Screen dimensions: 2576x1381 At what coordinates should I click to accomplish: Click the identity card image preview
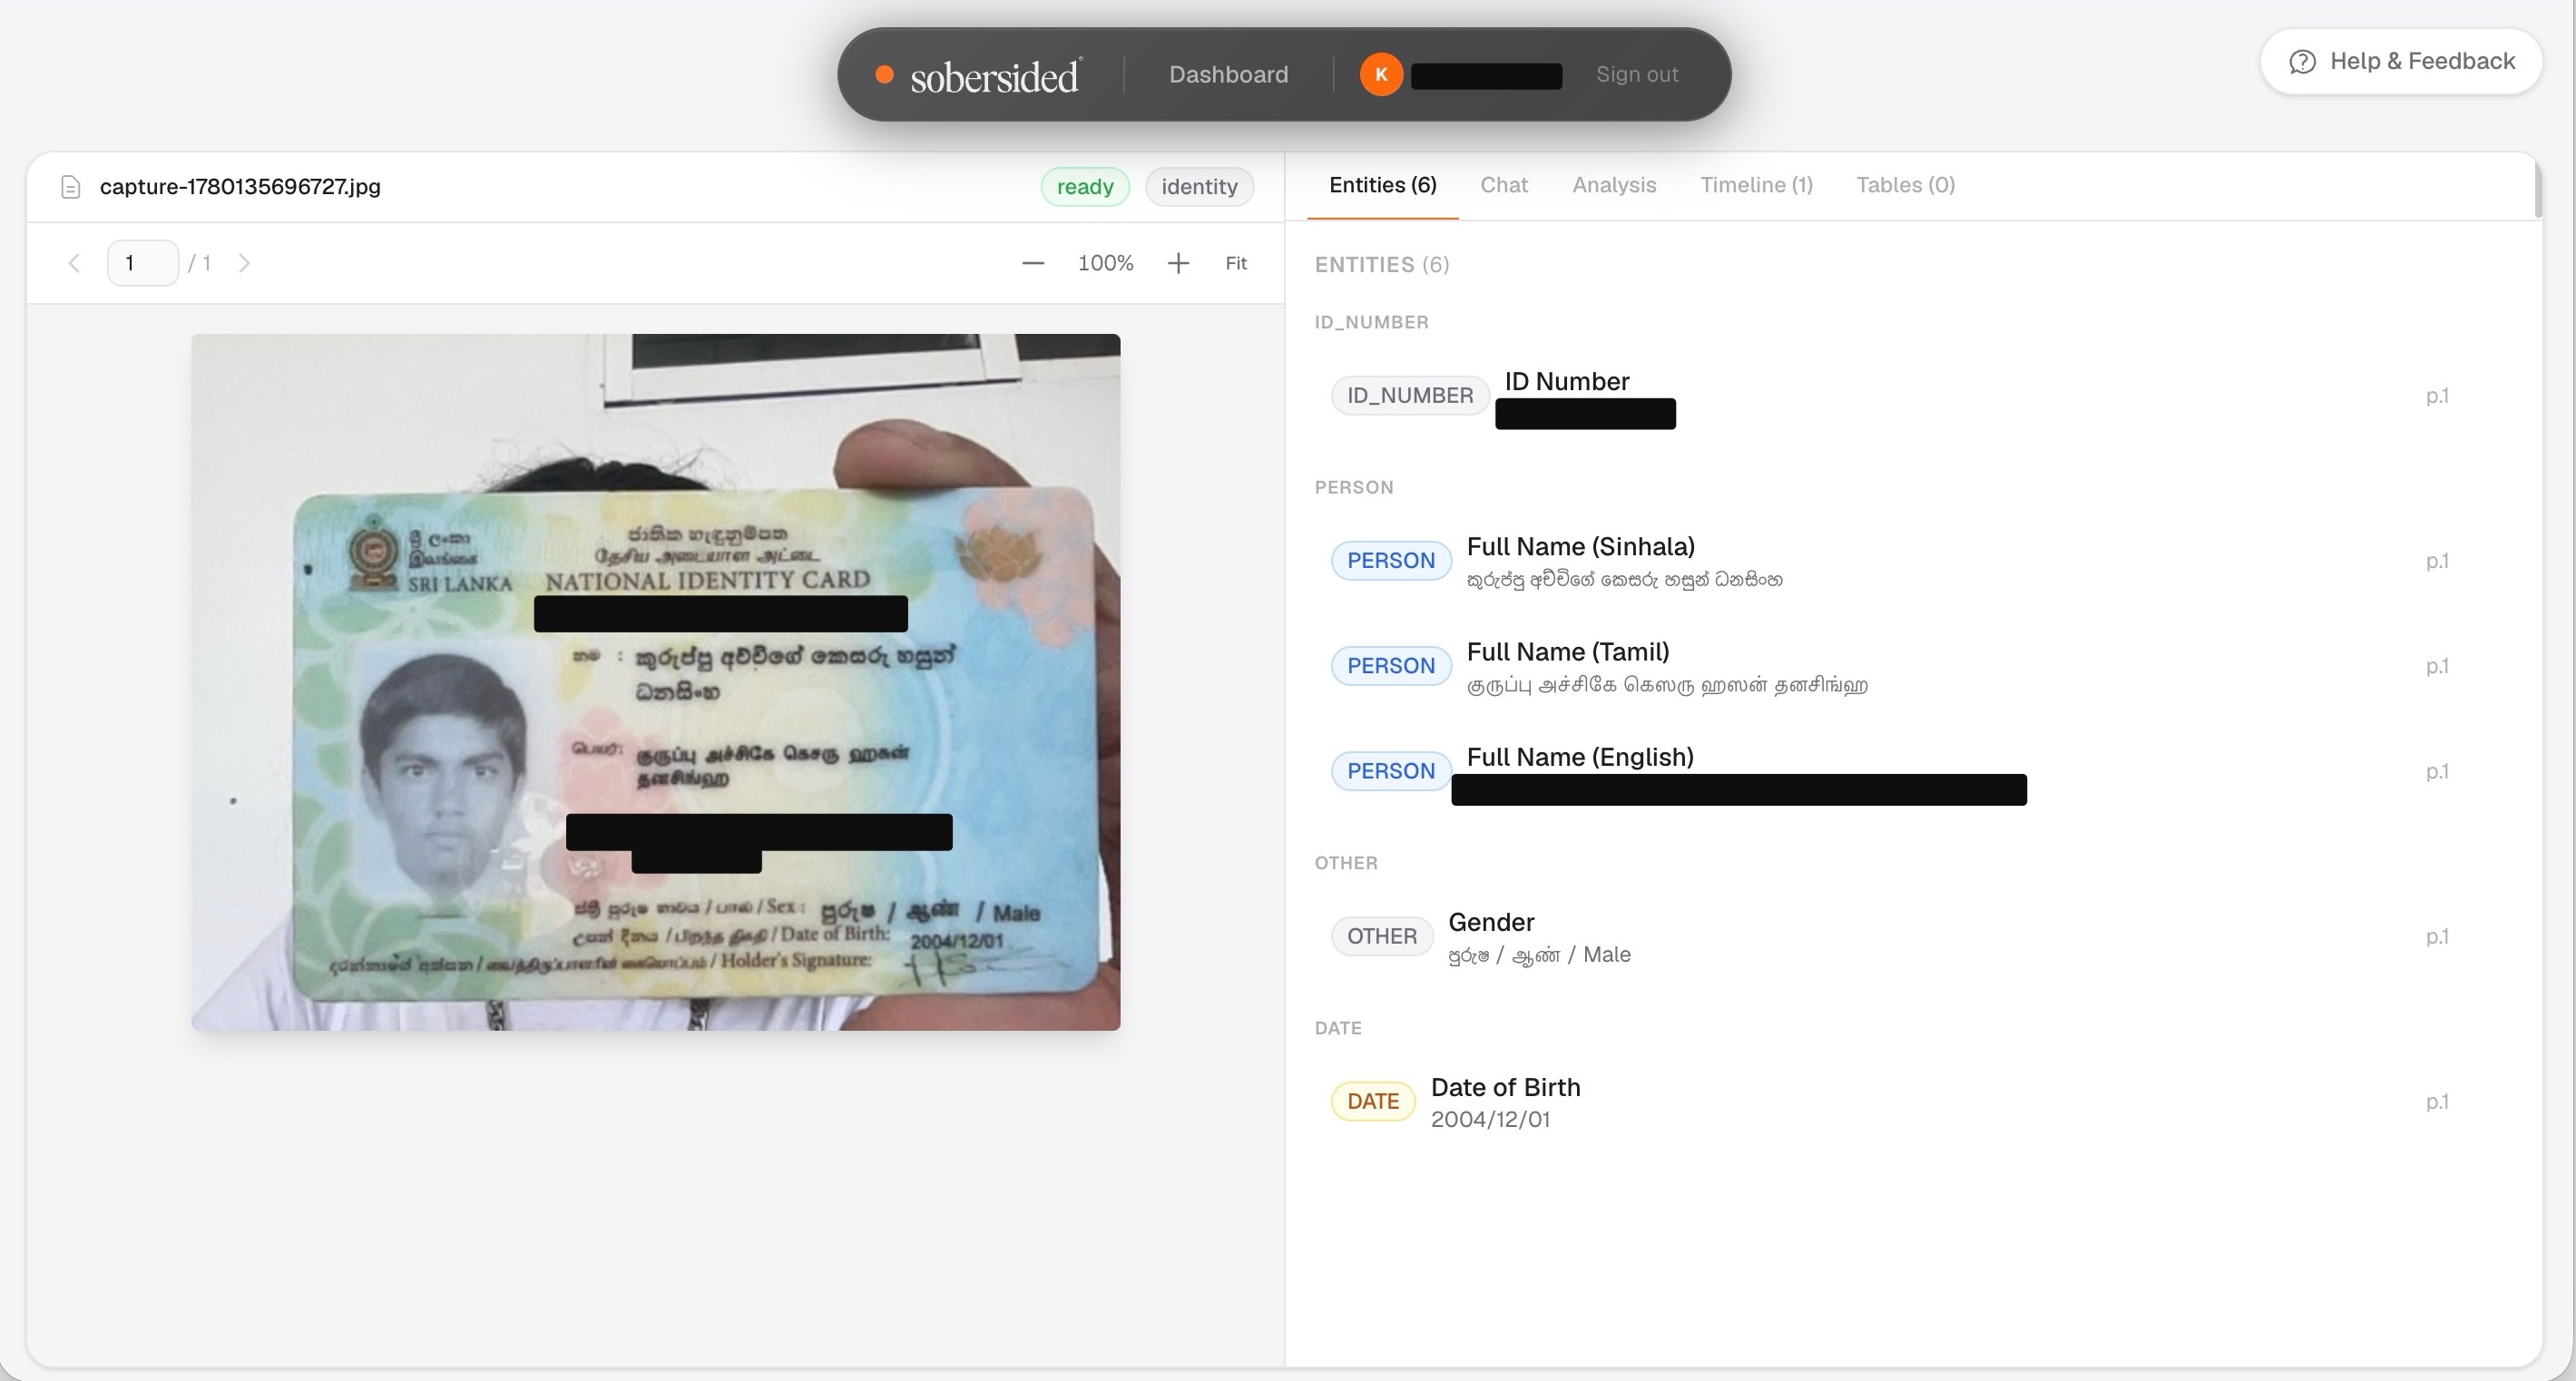[656, 682]
